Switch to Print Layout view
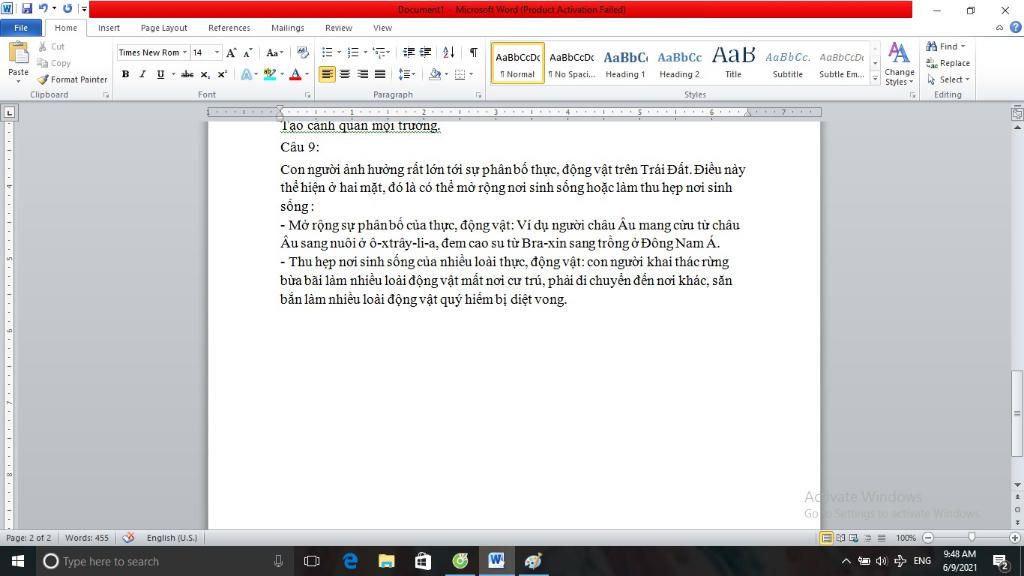Screen dimensions: 1024x576 (826, 537)
